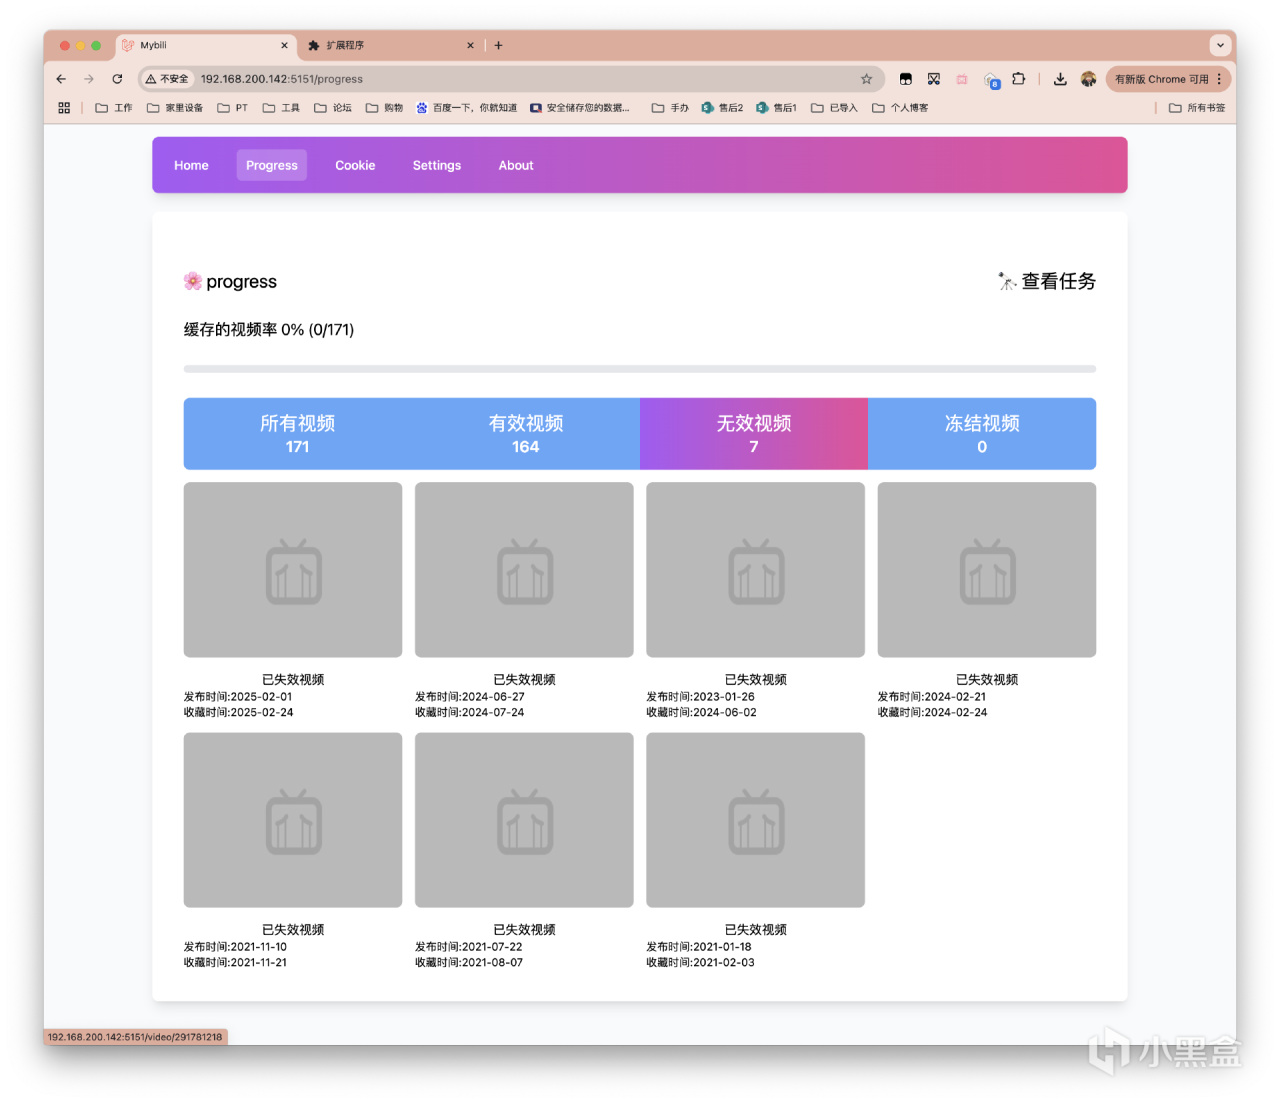Open the 安全储存您的数据 bookmark
The height and width of the screenshot is (1103, 1280).
(580, 108)
